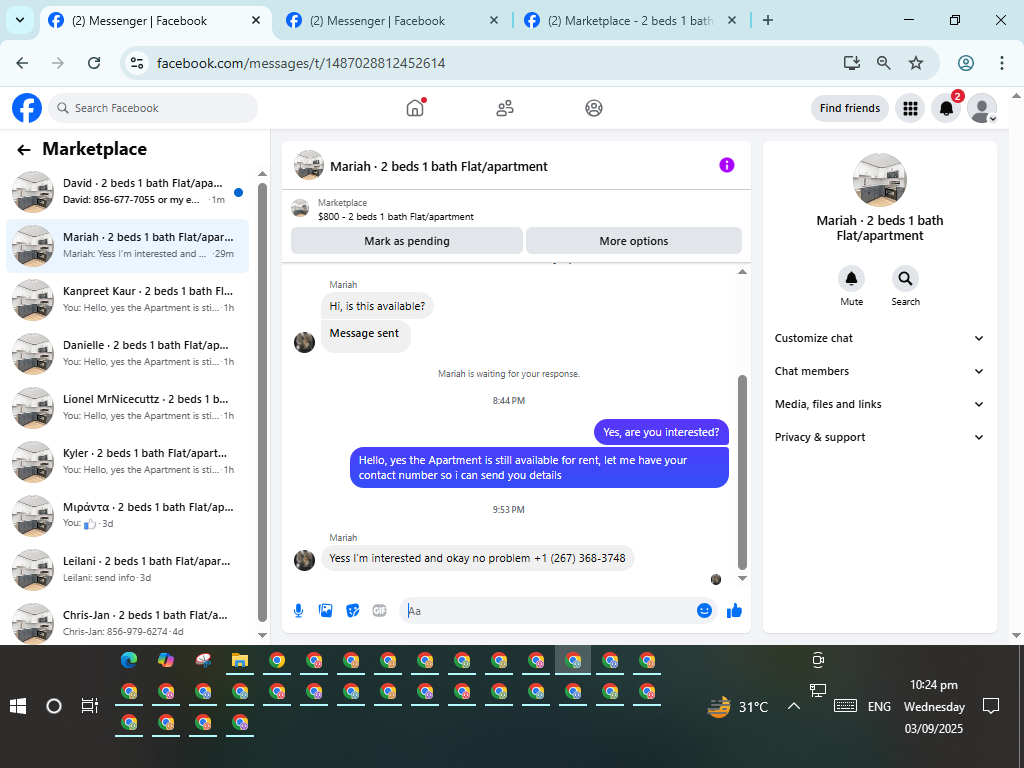Screen dimensions: 1024x768
Task: Open the Home feed icon
Action: coord(415,108)
